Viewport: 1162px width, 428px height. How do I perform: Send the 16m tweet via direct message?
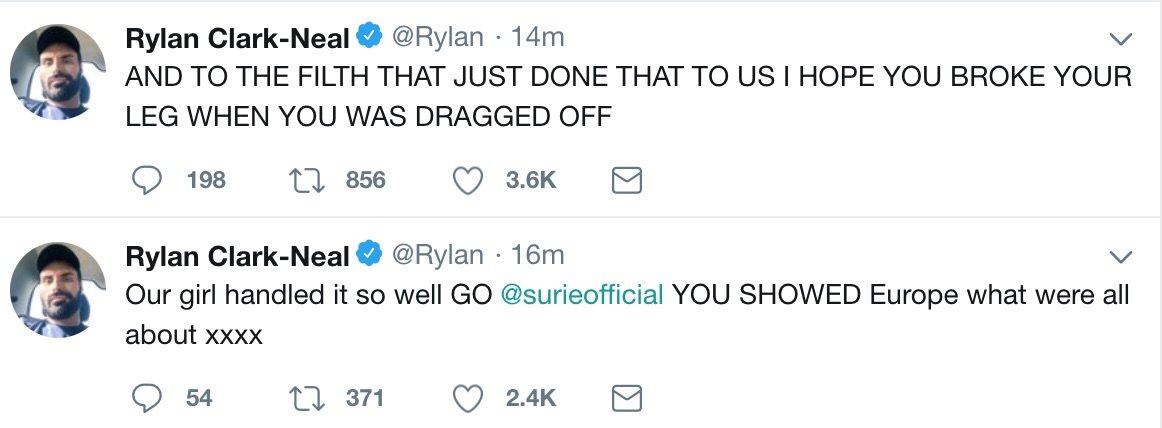(626, 398)
